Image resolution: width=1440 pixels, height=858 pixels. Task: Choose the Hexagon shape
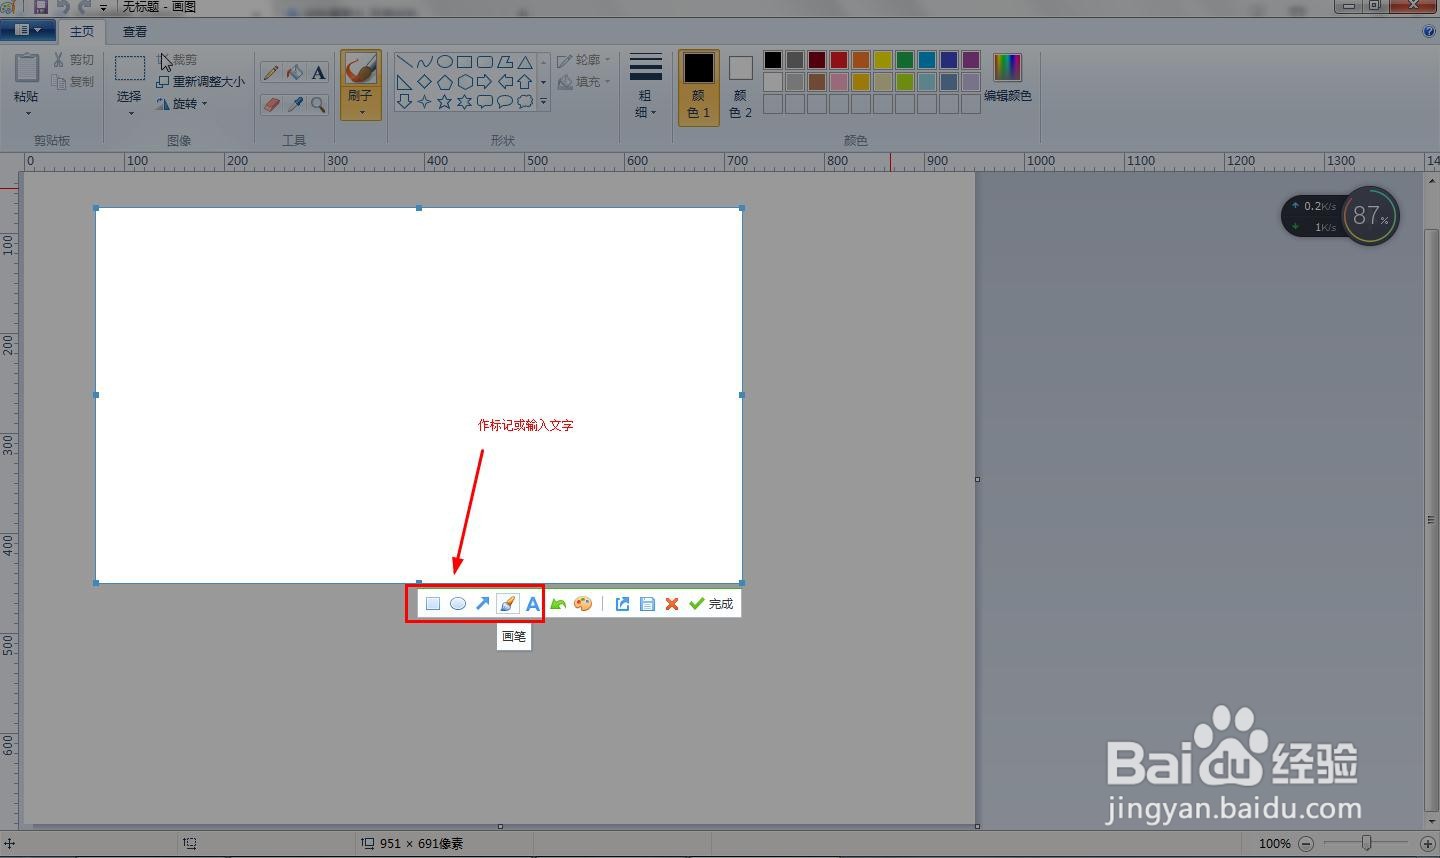click(x=464, y=82)
